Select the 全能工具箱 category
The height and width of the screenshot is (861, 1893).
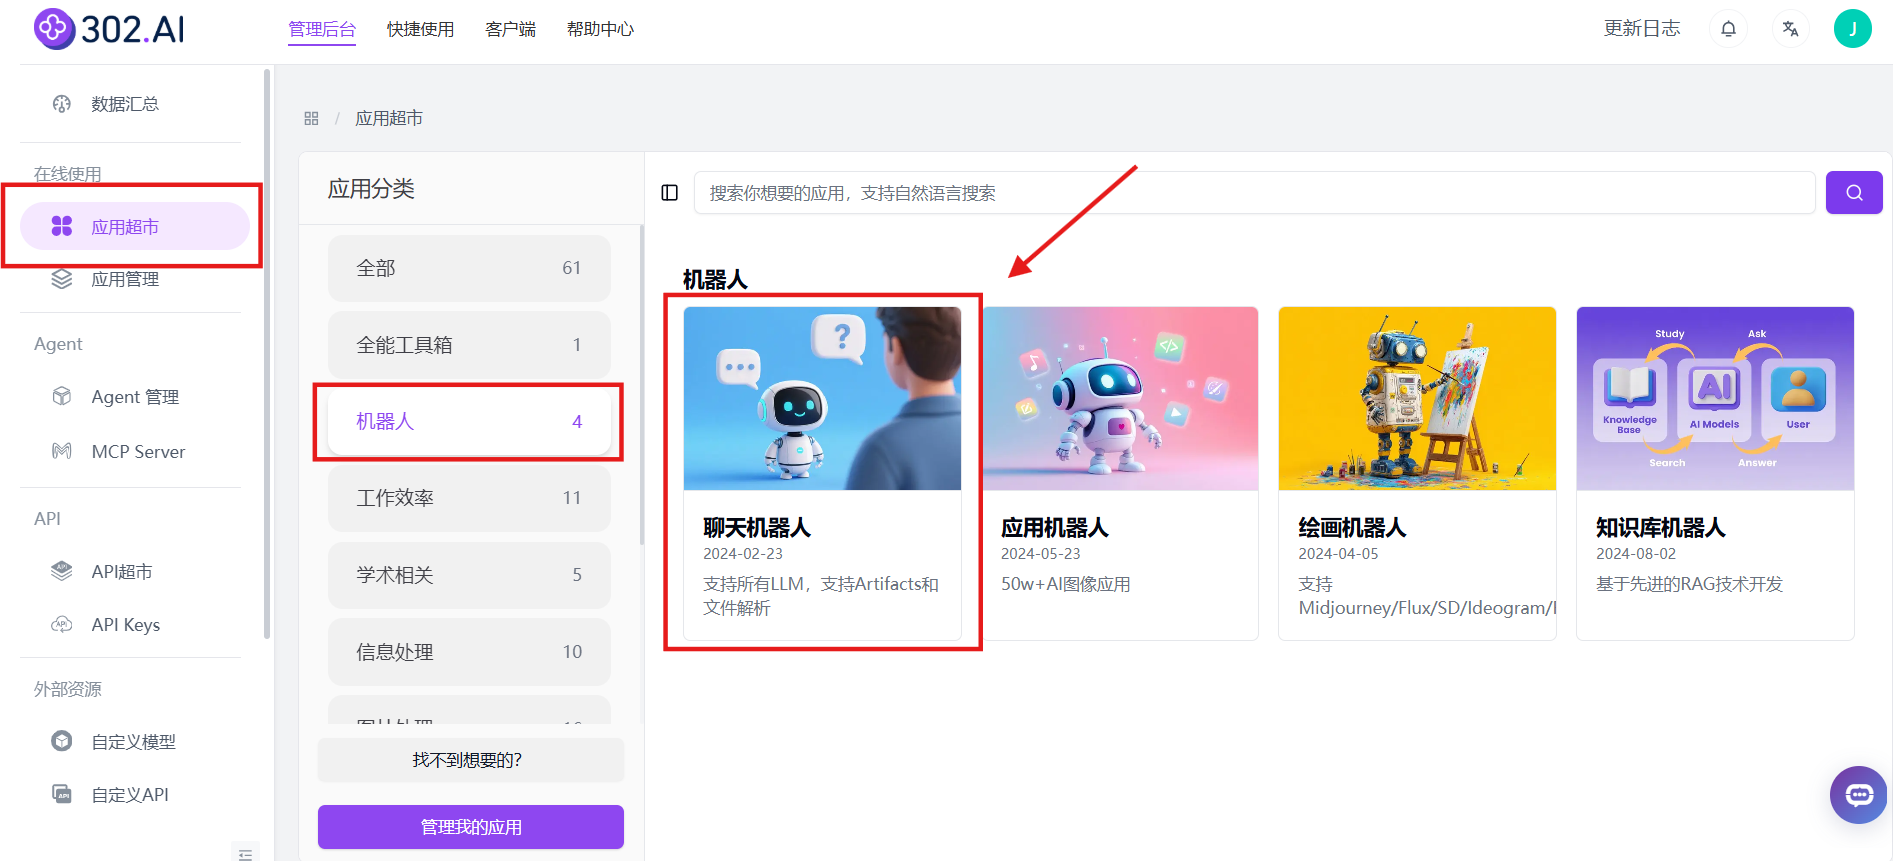point(469,345)
